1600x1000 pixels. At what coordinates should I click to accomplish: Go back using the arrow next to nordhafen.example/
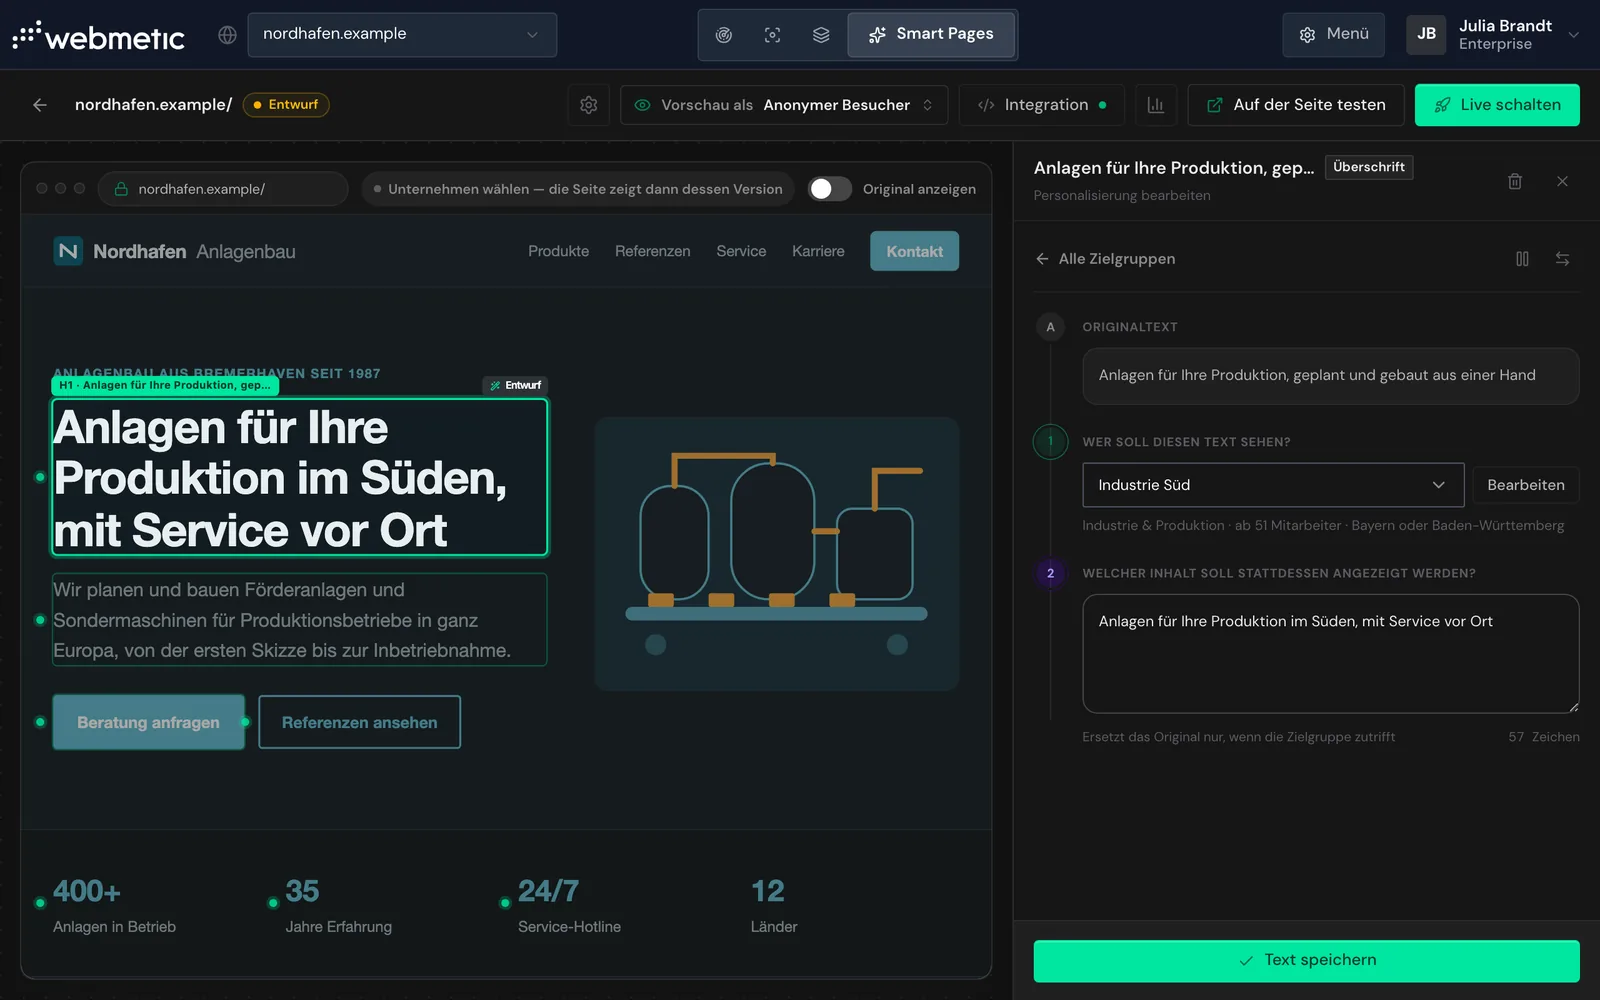point(40,105)
